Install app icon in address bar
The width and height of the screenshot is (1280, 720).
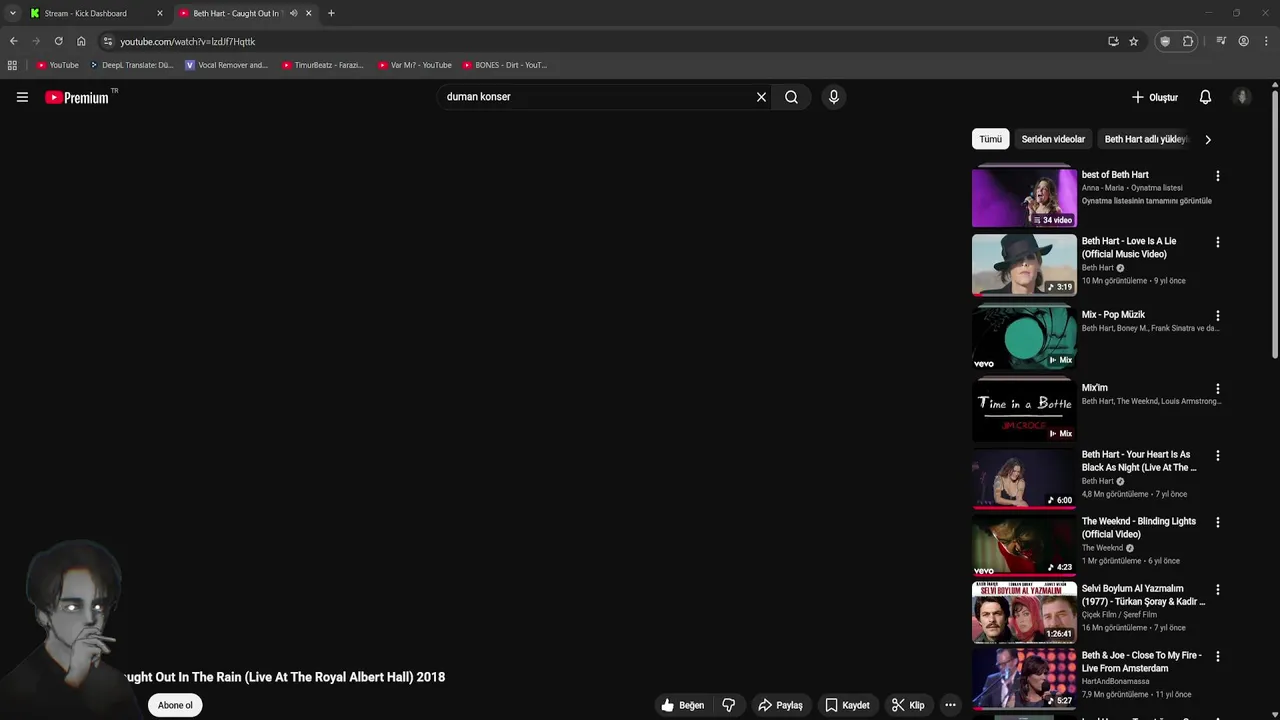point(1113,41)
